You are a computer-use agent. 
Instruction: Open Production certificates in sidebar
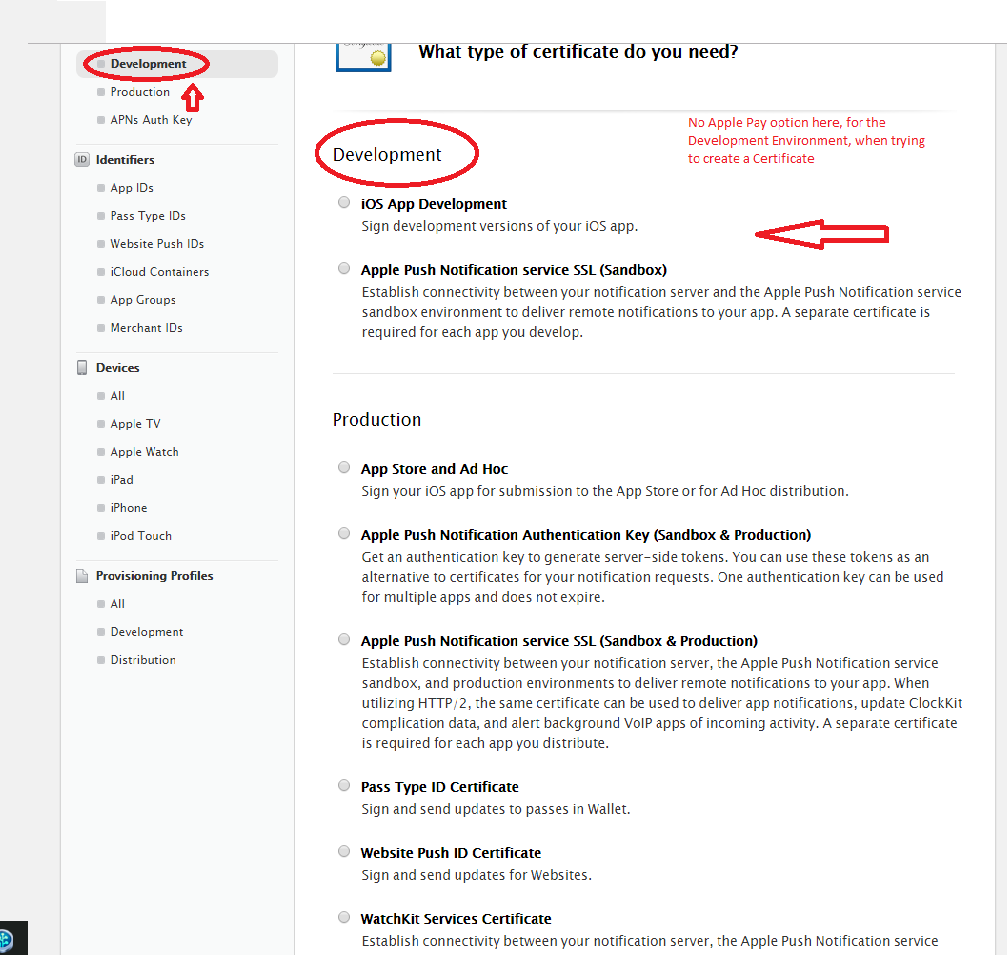click(140, 92)
